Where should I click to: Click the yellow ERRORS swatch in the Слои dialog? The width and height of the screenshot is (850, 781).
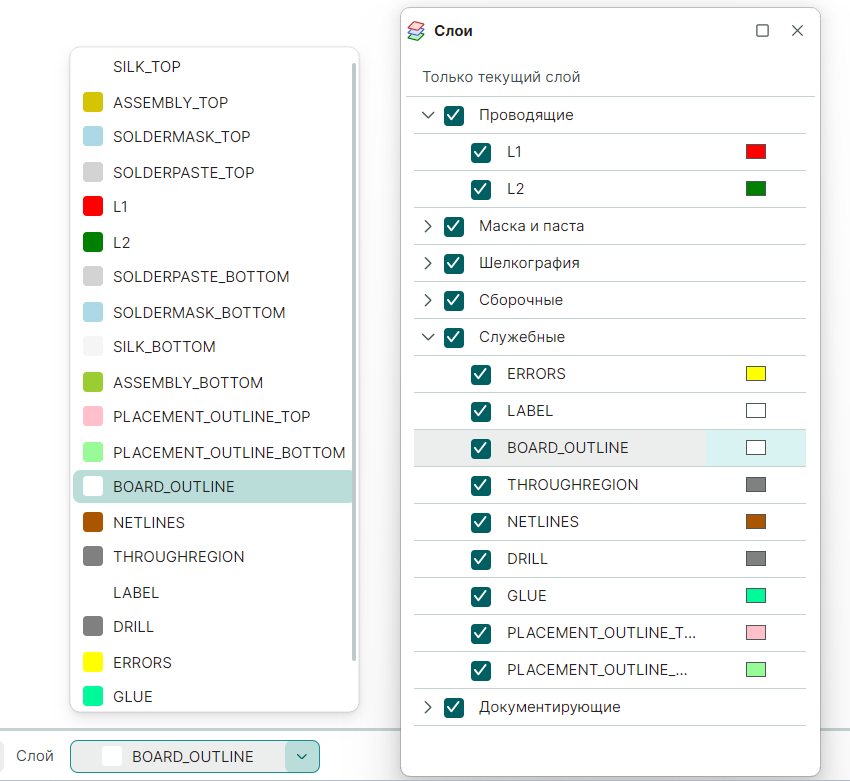tap(757, 373)
